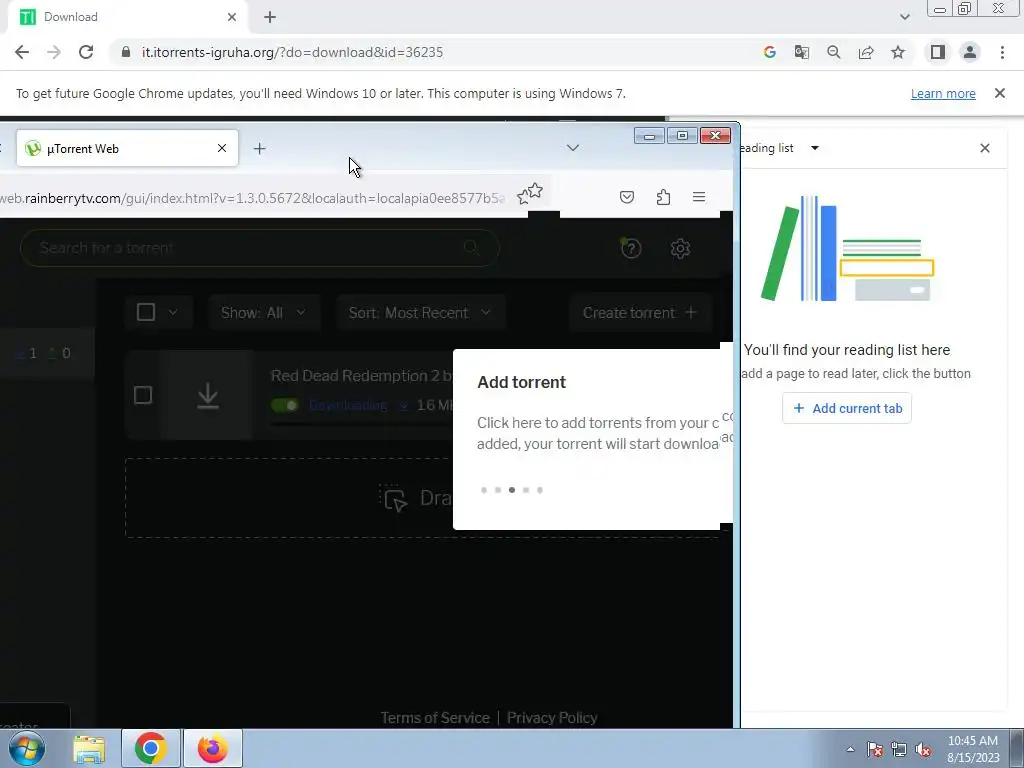Screen dimensions: 1024x768
Task: Click Firefox URL bar rainberrytv address
Action: [x=252, y=198]
